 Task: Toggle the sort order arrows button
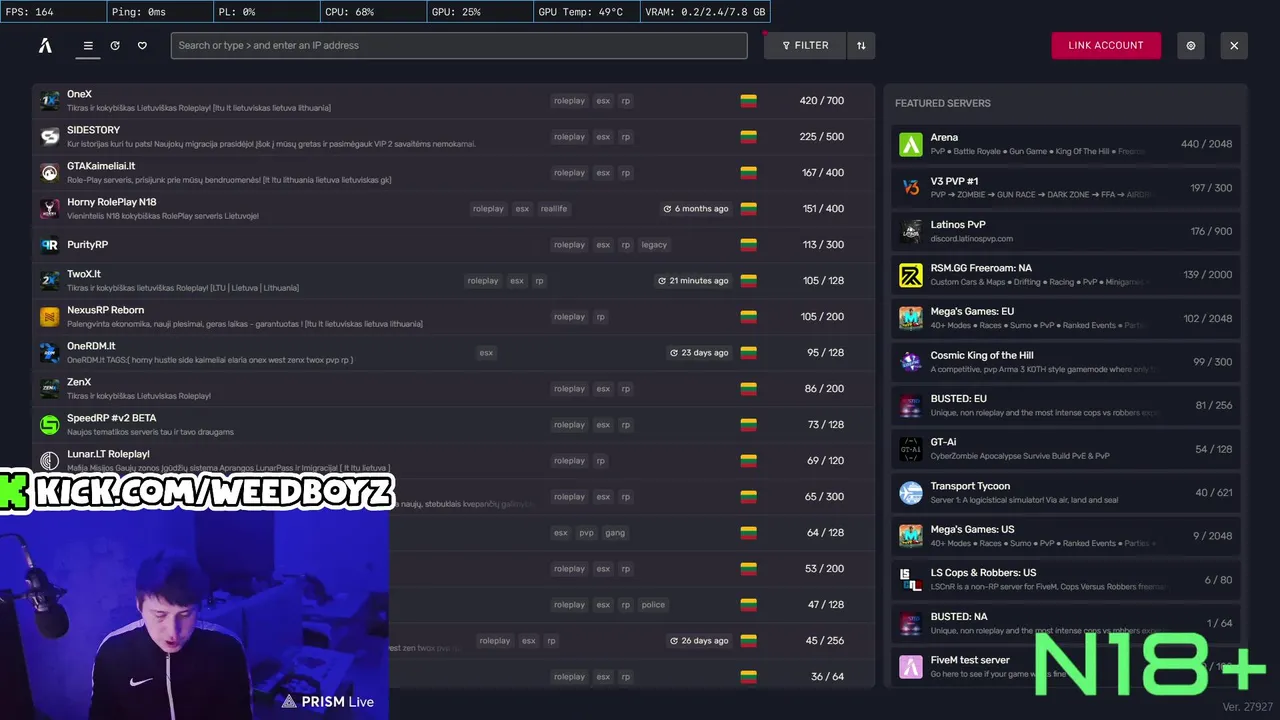pyautogui.click(x=861, y=45)
